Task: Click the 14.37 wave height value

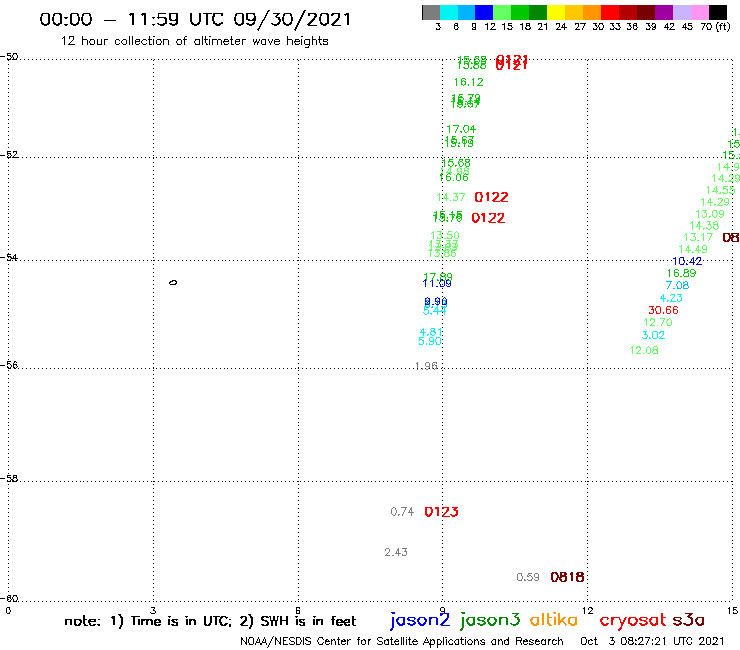Action: [451, 197]
